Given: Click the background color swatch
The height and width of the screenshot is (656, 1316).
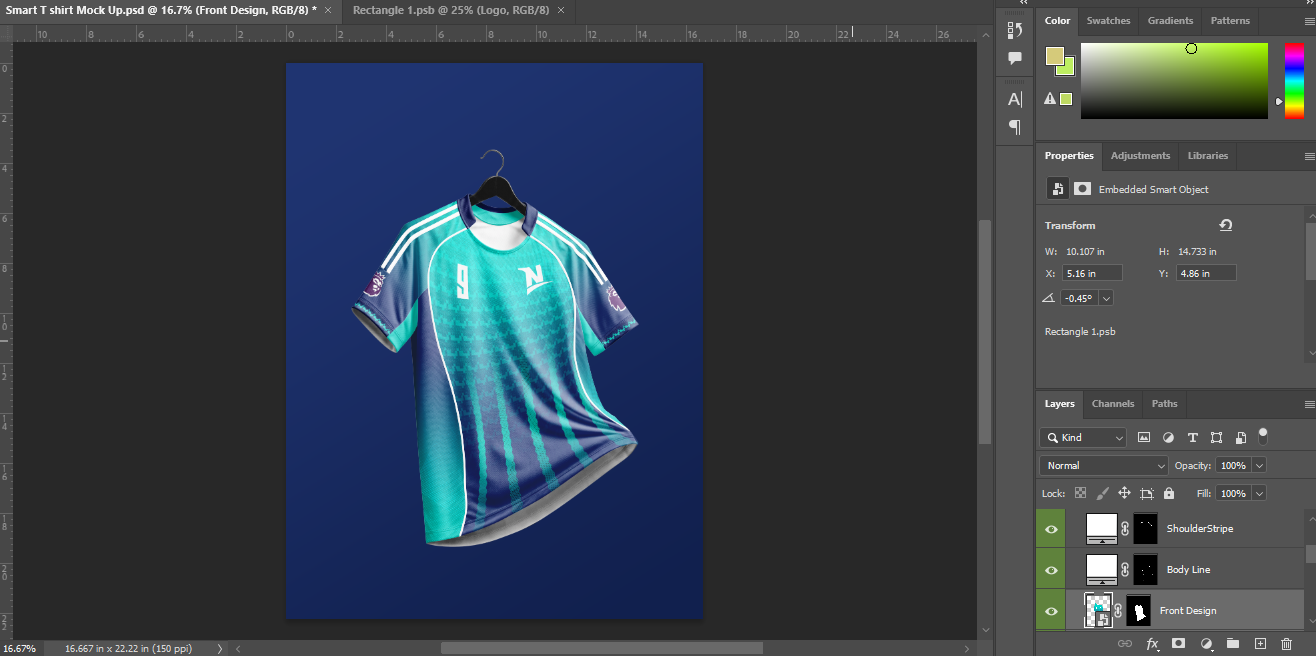Looking at the screenshot, I should [x=1069, y=69].
